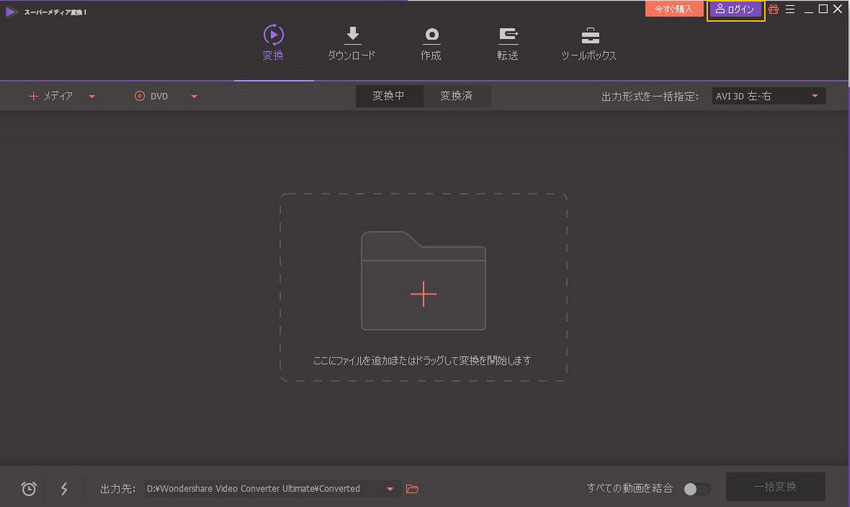Maximize the window
850x507 pixels.
coord(823,9)
